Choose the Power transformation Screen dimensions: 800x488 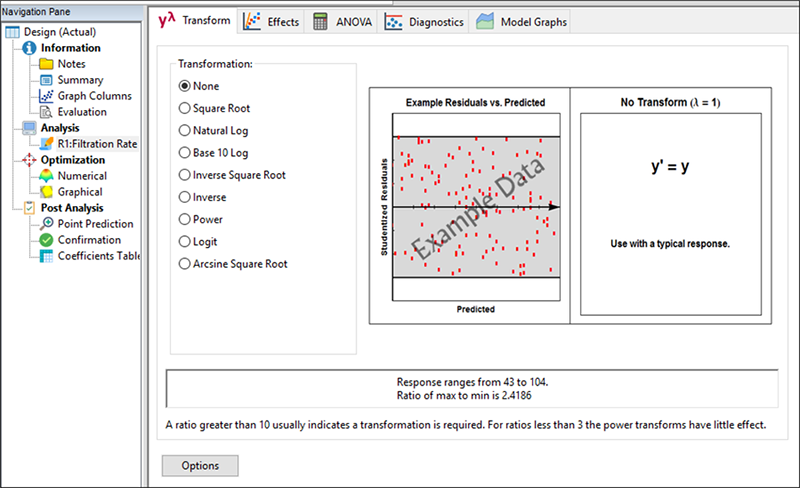201,219
